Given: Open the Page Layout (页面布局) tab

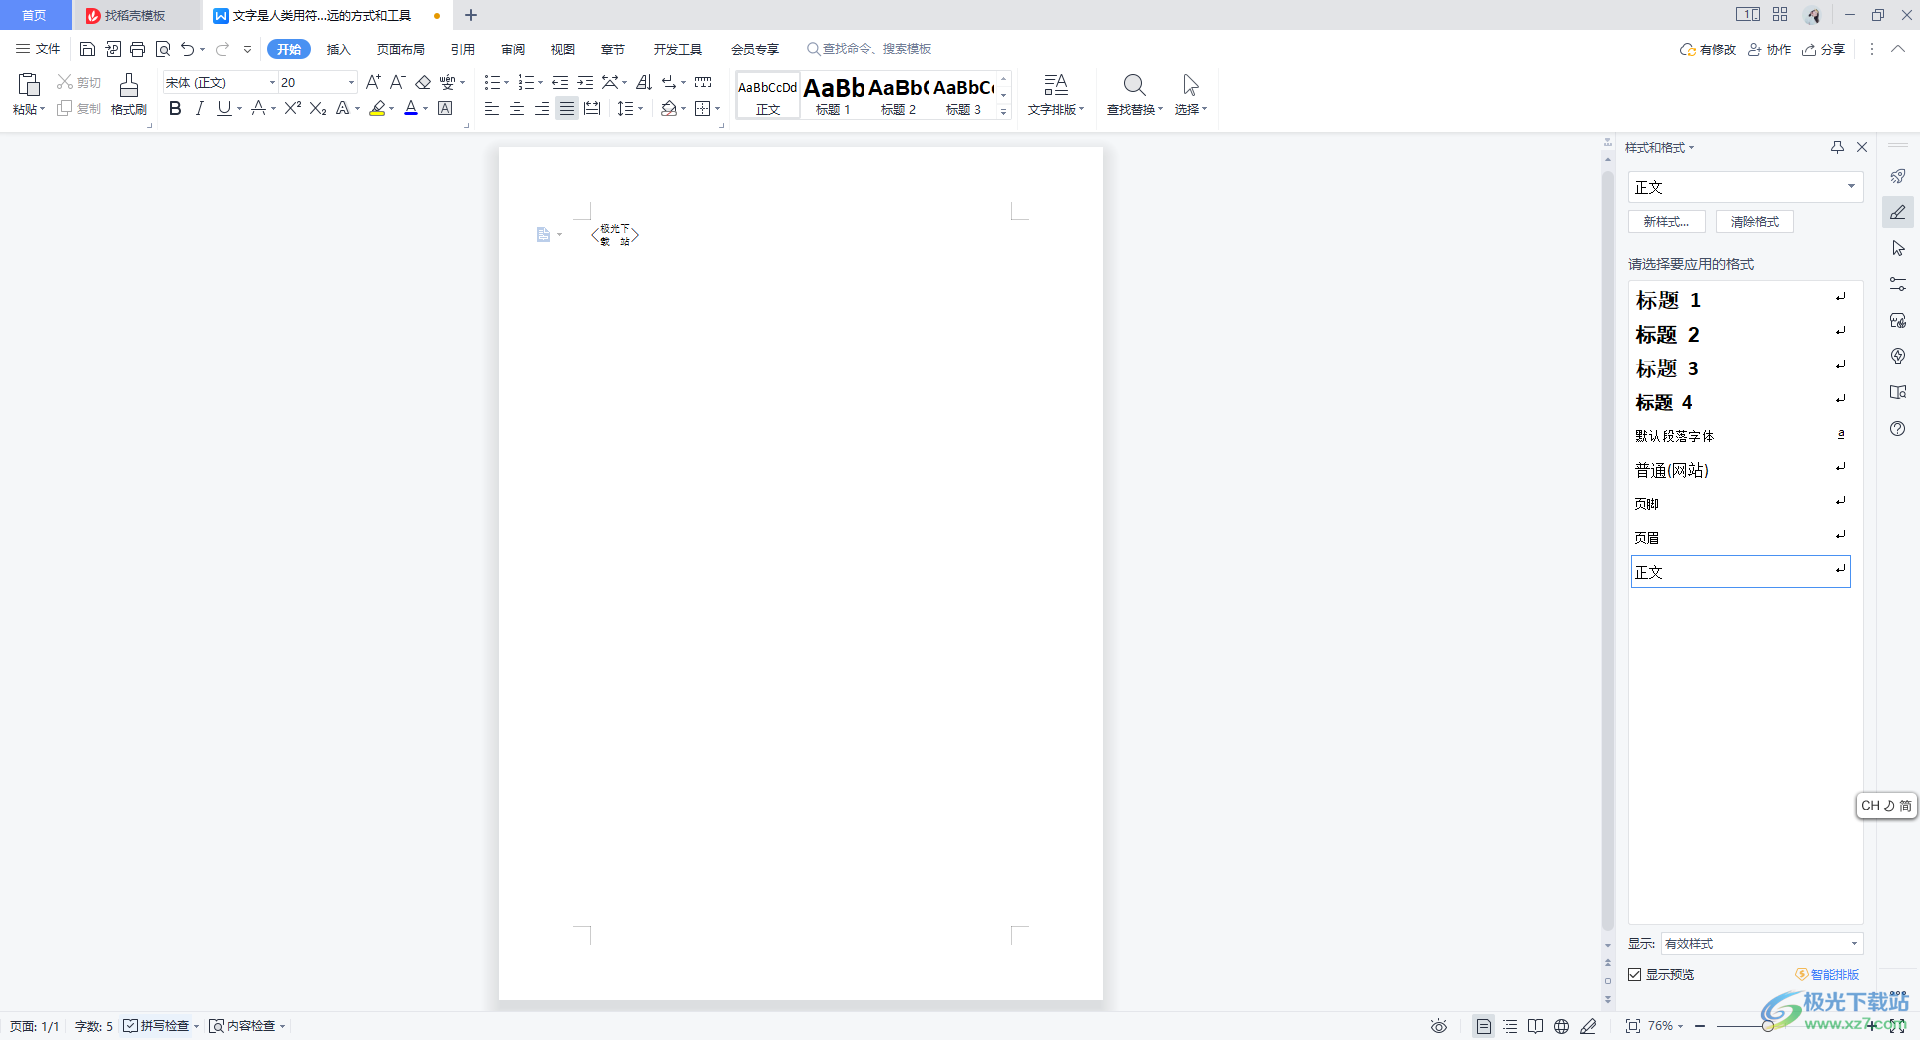Looking at the screenshot, I should click(401, 49).
